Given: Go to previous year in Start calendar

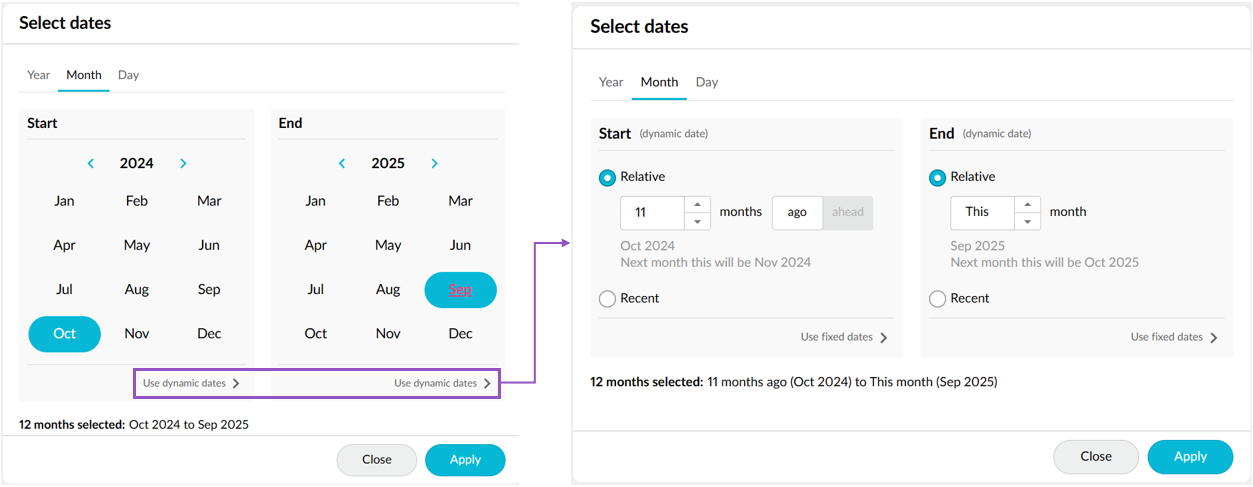Looking at the screenshot, I should 91,163.
